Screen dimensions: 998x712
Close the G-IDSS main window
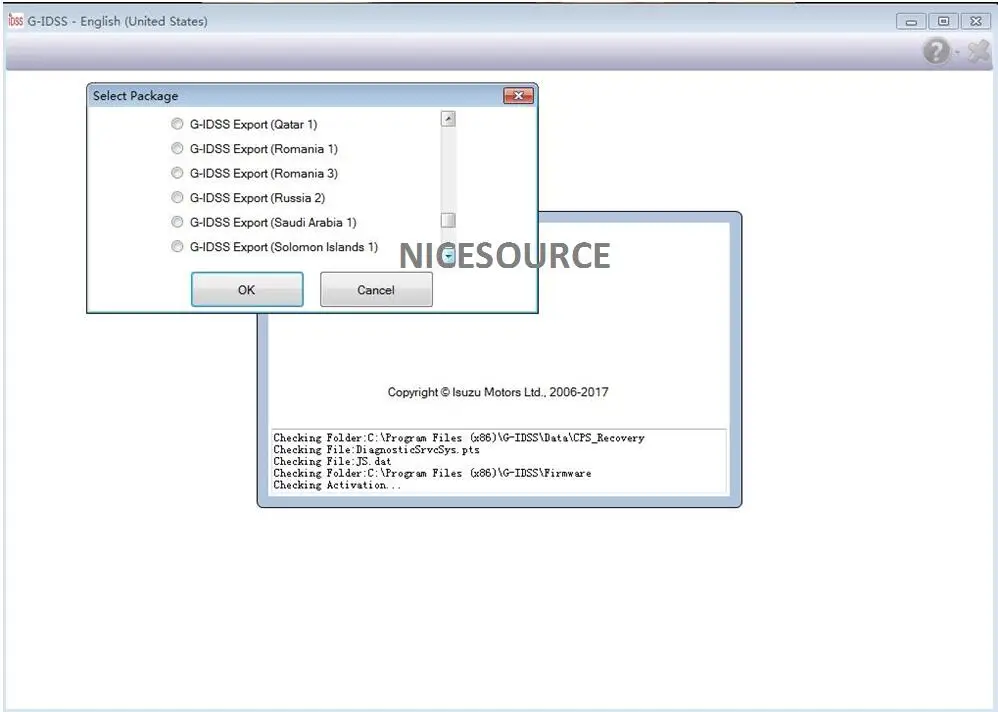tap(976, 22)
